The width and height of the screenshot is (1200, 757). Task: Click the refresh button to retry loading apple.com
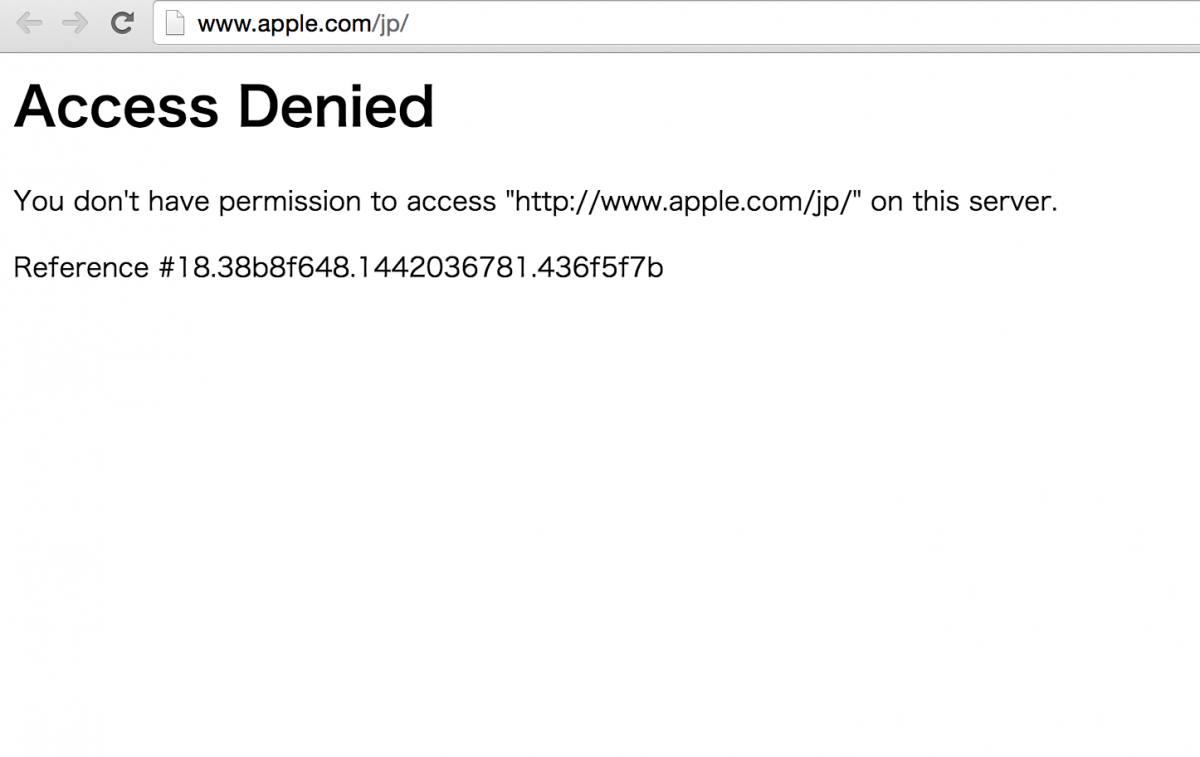122,23
